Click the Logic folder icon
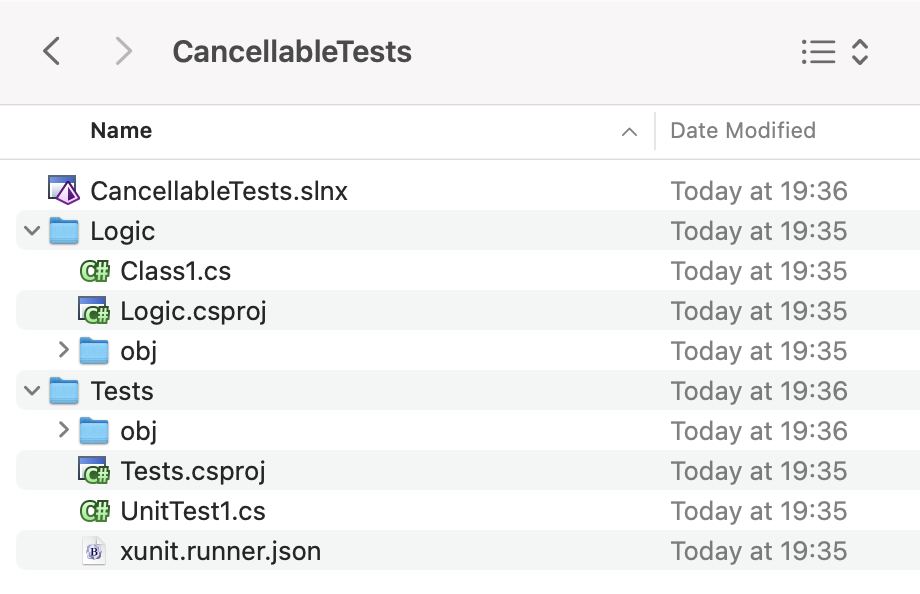Screen dimensions: 920x594 pos(66,230)
